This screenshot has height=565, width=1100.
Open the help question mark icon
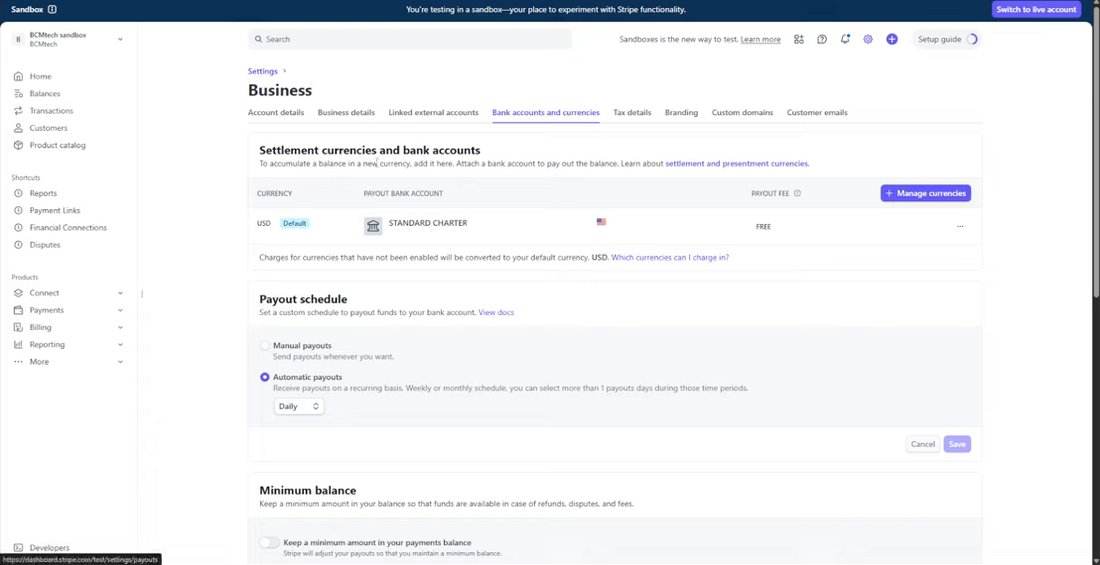pyautogui.click(x=821, y=39)
